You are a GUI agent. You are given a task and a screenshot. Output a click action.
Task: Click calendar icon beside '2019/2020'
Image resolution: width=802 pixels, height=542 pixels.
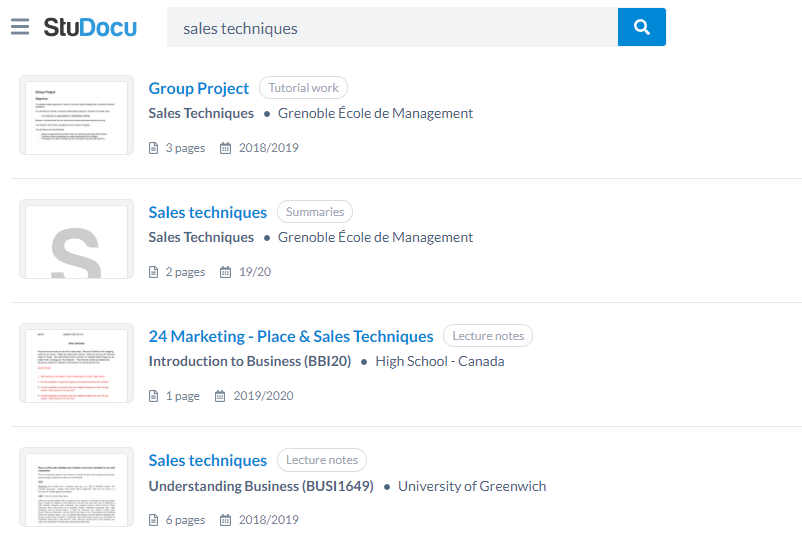220,396
